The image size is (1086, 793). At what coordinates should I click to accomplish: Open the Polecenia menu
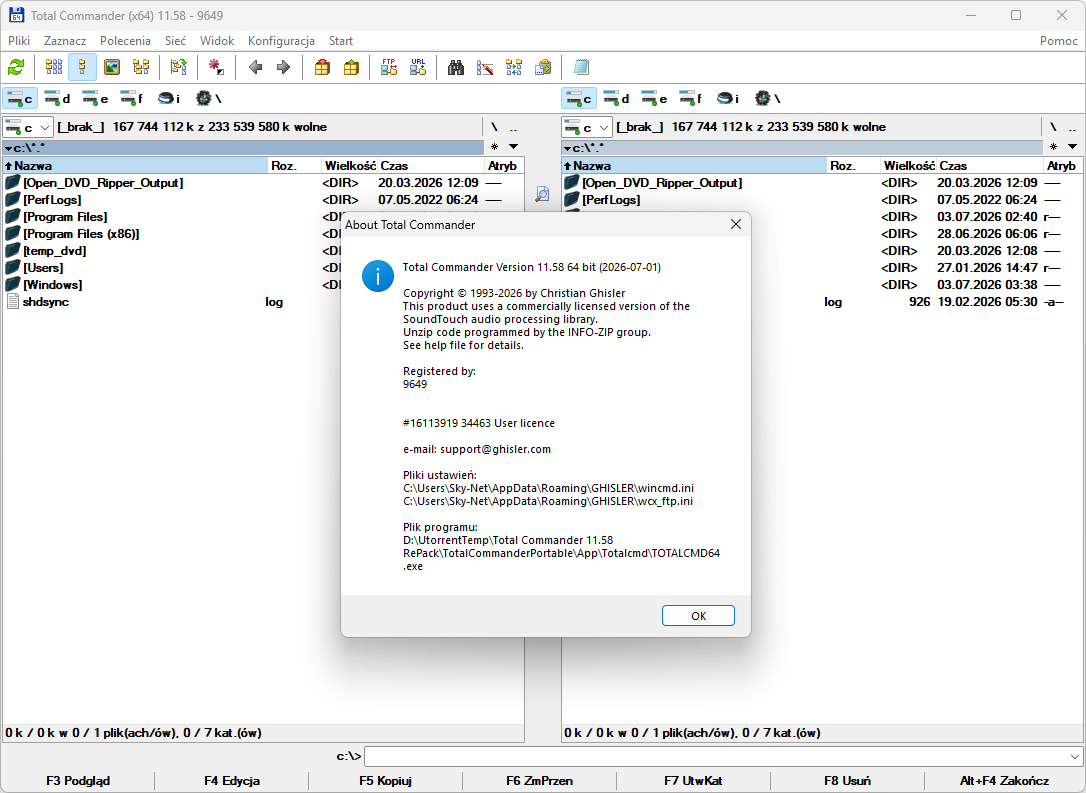coord(125,41)
